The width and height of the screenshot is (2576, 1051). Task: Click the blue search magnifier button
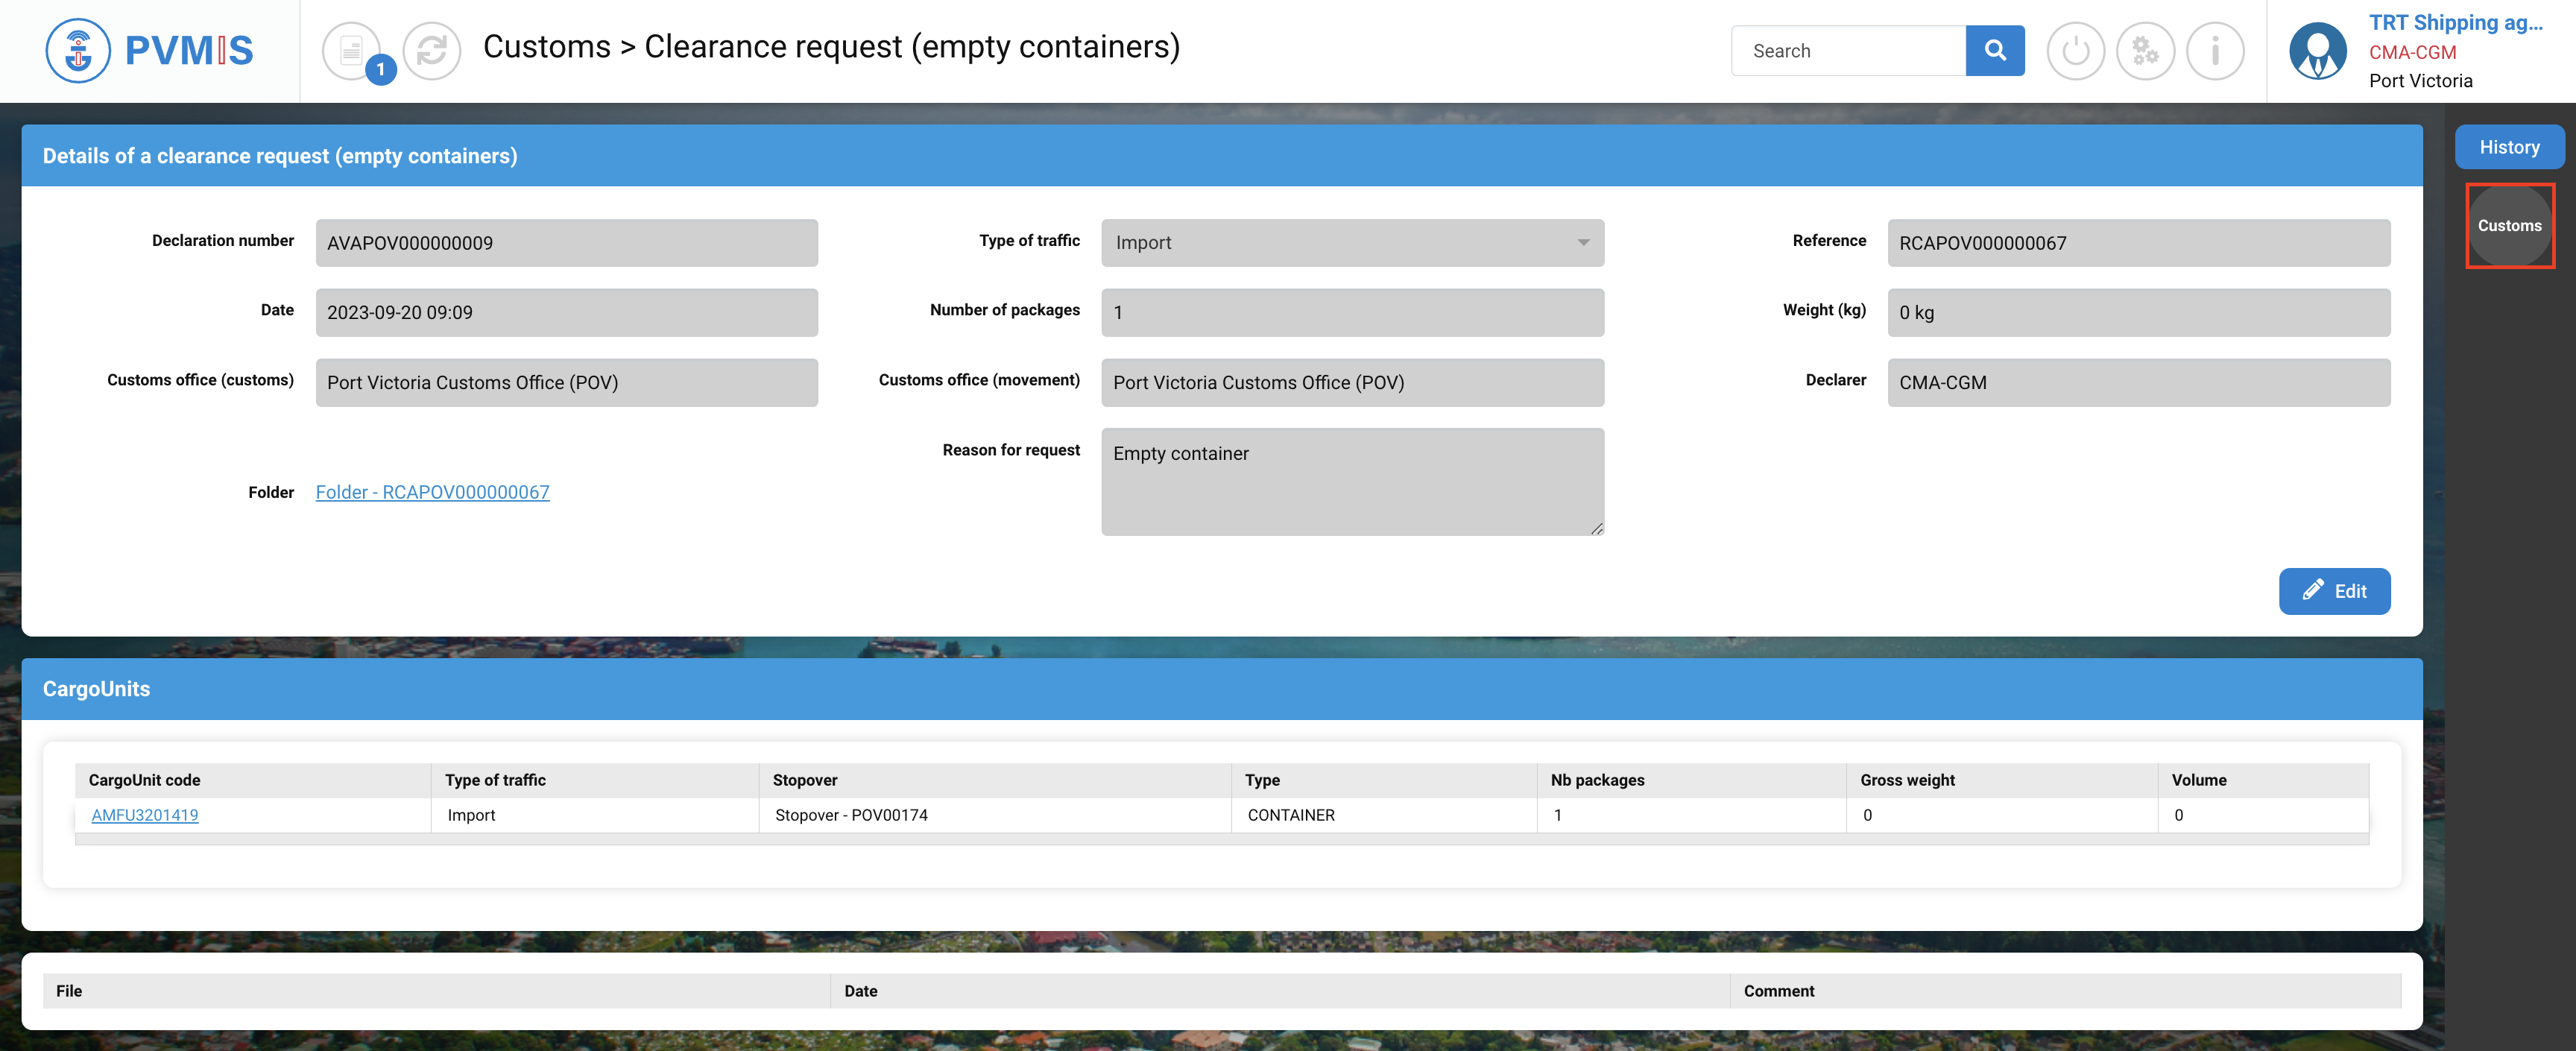pos(1994,50)
